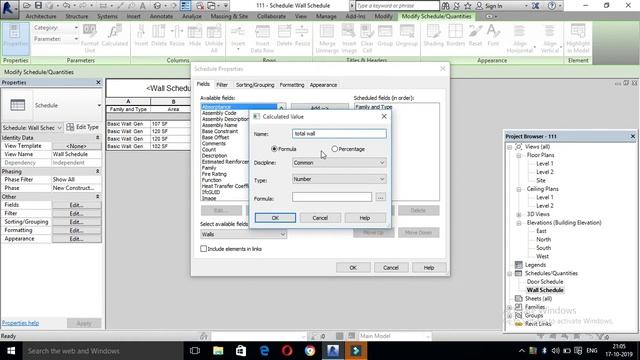
Task: Click the Name field containing total wall
Action: 339,133
